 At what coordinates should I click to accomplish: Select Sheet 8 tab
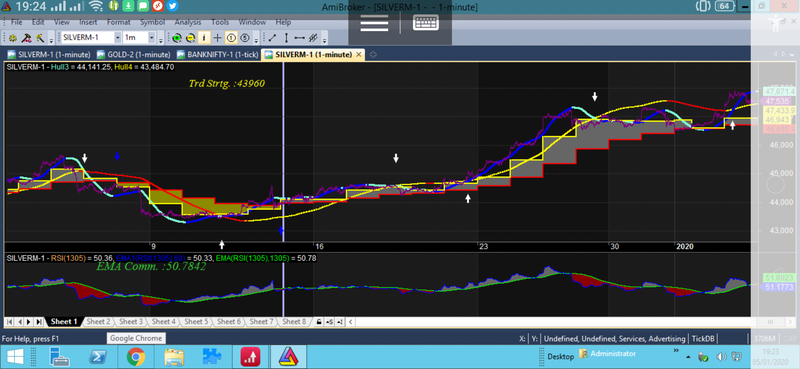click(294, 322)
